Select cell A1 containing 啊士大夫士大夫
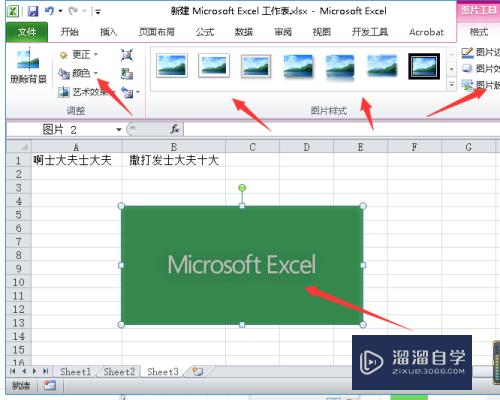Screen dimensions: 500x400 77,160
